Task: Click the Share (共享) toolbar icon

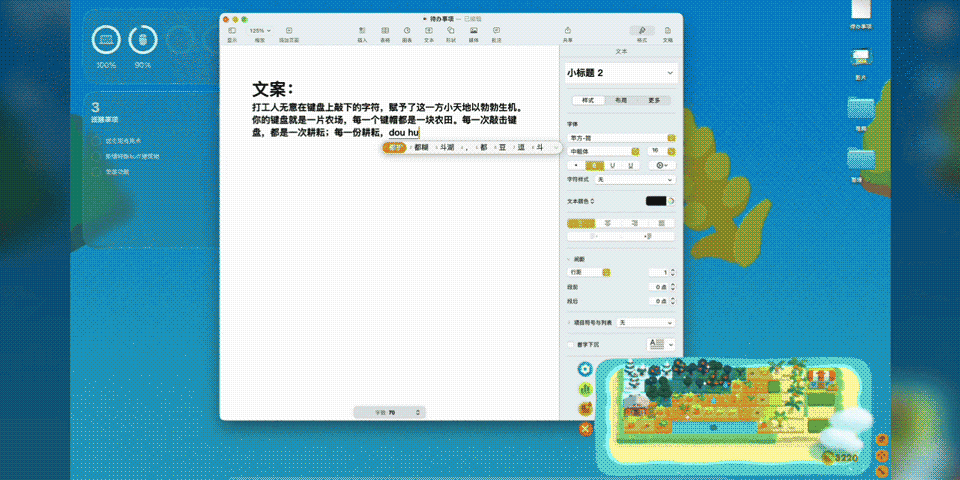Action: point(568,32)
